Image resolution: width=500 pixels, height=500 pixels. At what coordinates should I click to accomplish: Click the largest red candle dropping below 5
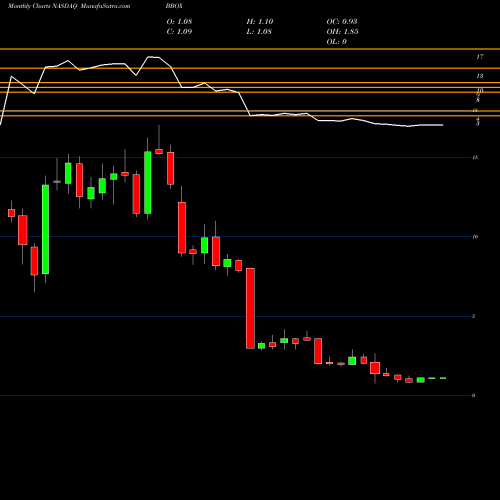250,308
